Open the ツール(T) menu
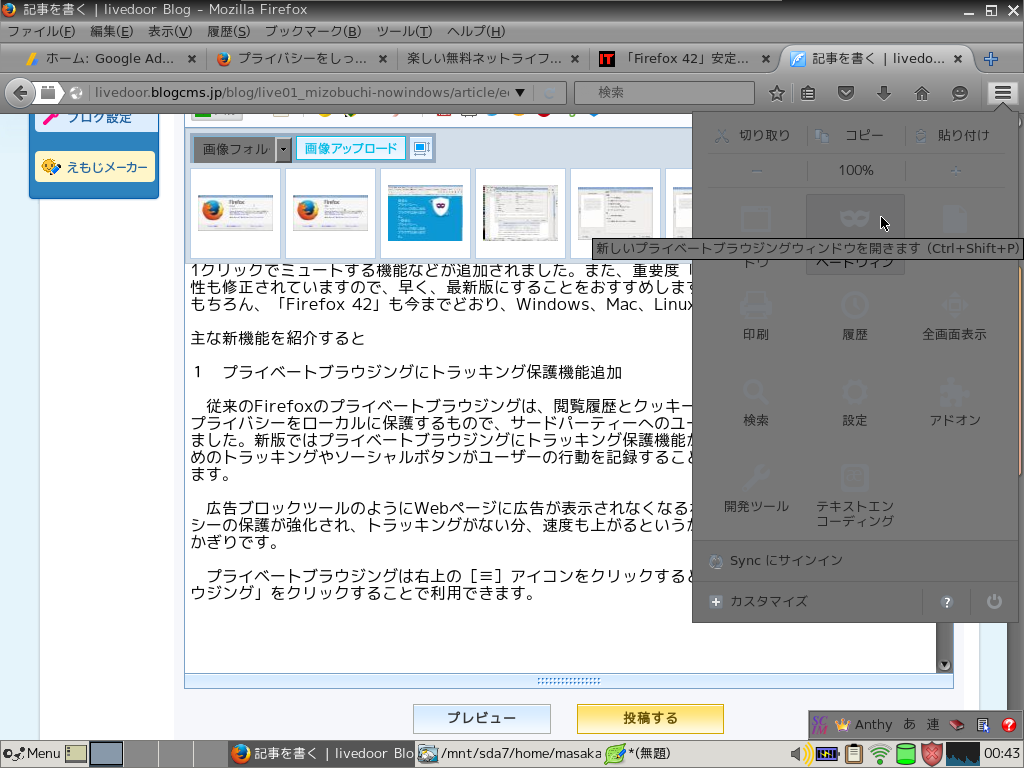Viewport: 1024px width, 768px height. [404, 31]
